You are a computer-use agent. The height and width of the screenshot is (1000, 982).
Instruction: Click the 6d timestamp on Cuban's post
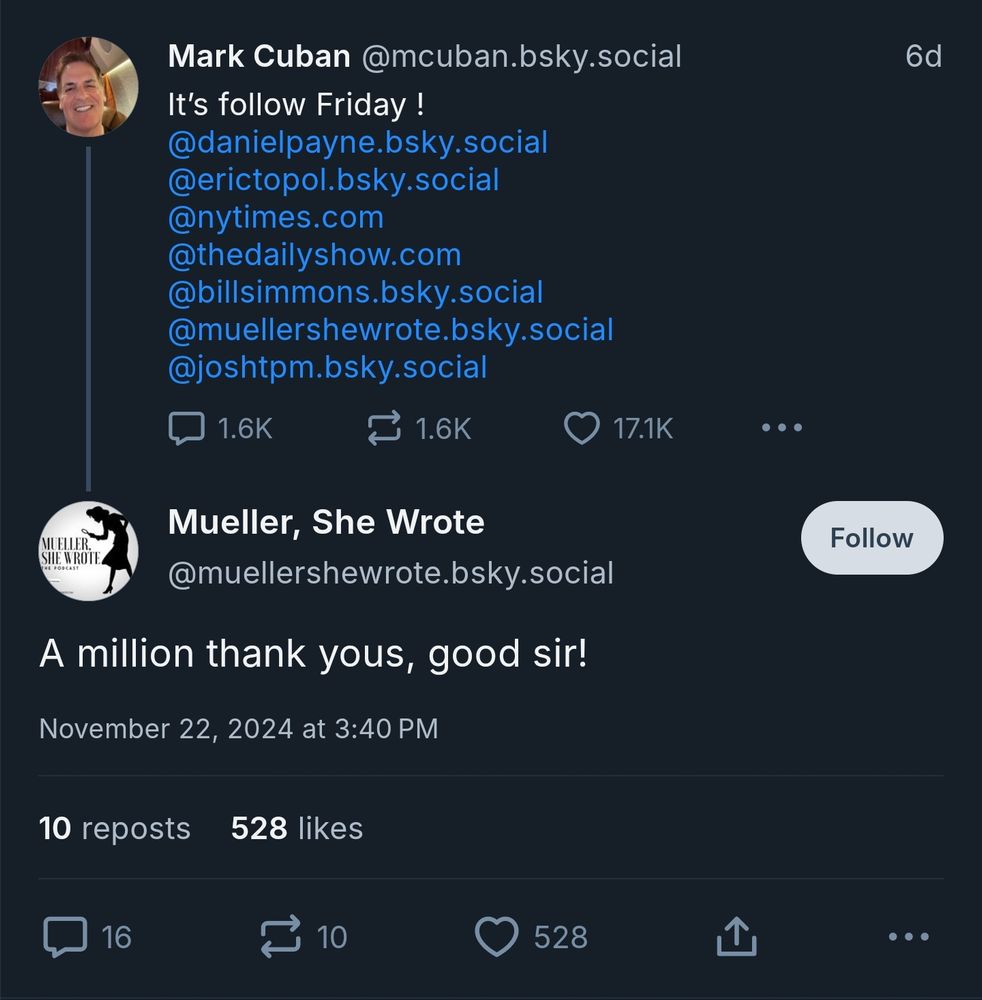click(x=925, y=57)
